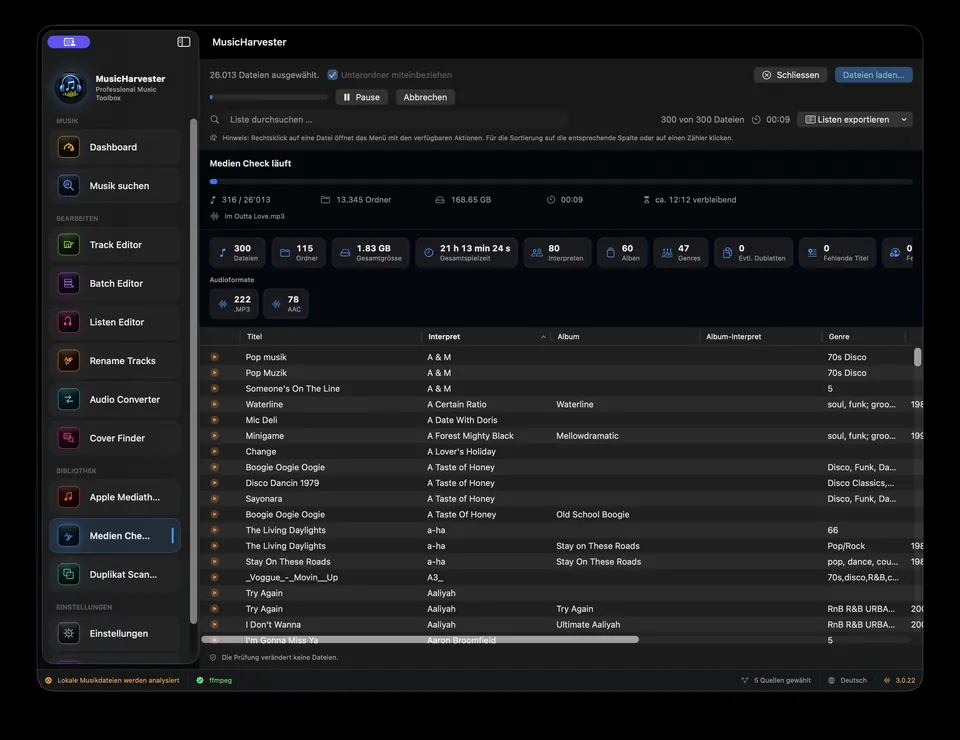Play the Stay On These Roads track
Image resolution: width=960 pixels, height=740 pixels.
pyautogui.click(x=214, y=561)
